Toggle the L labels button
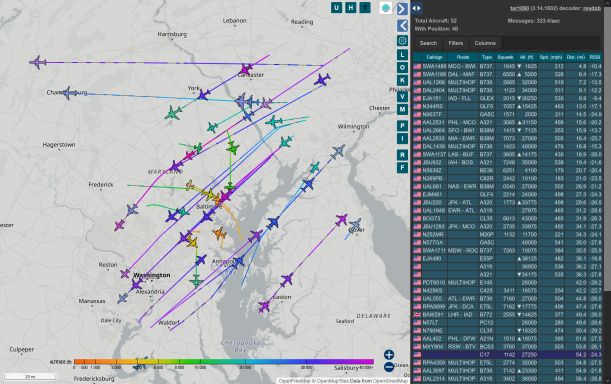The width and height of the screenshot is (611, 384). pos(402,55)
